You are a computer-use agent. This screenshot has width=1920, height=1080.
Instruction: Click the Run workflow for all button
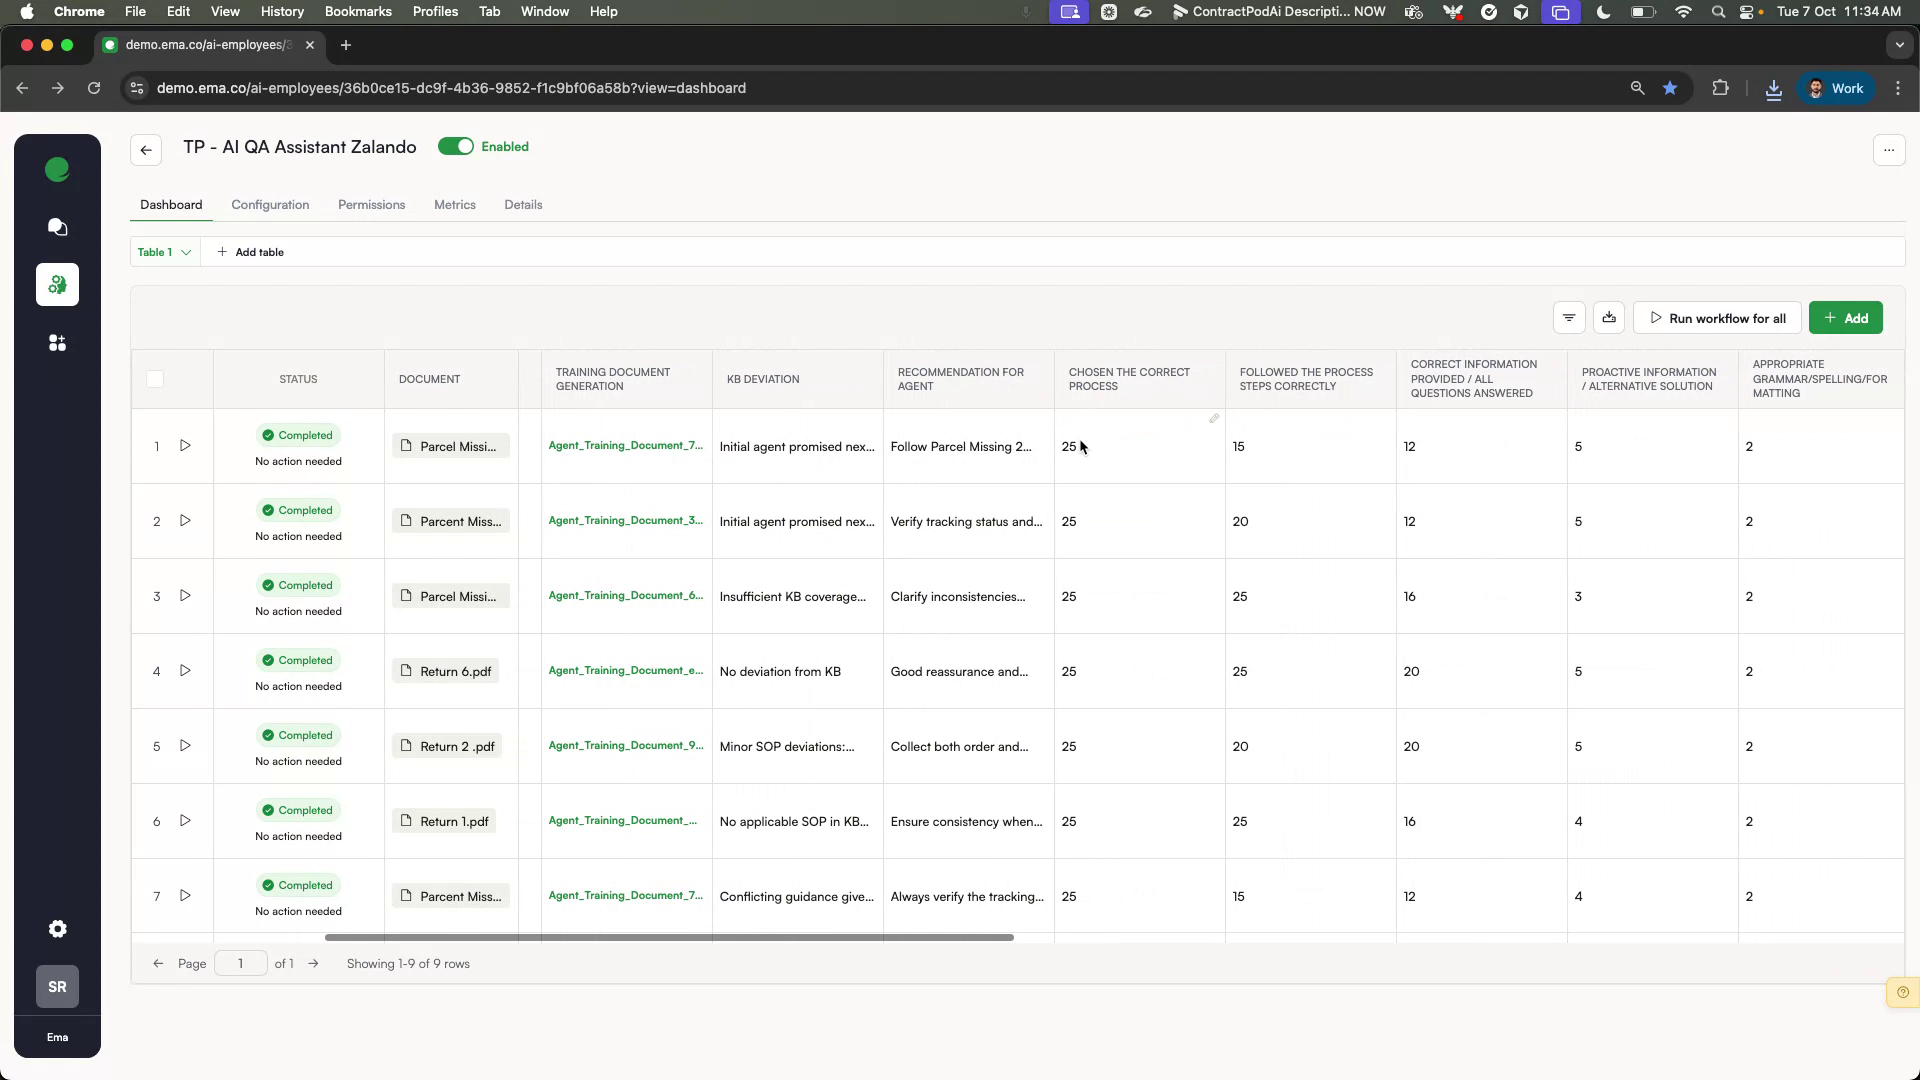click(1716, 317)
